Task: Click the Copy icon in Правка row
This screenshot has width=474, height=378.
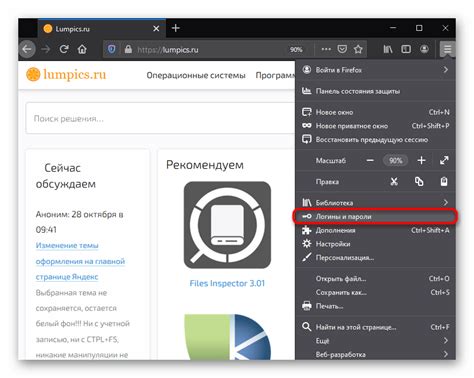Action: coord(419,181)
